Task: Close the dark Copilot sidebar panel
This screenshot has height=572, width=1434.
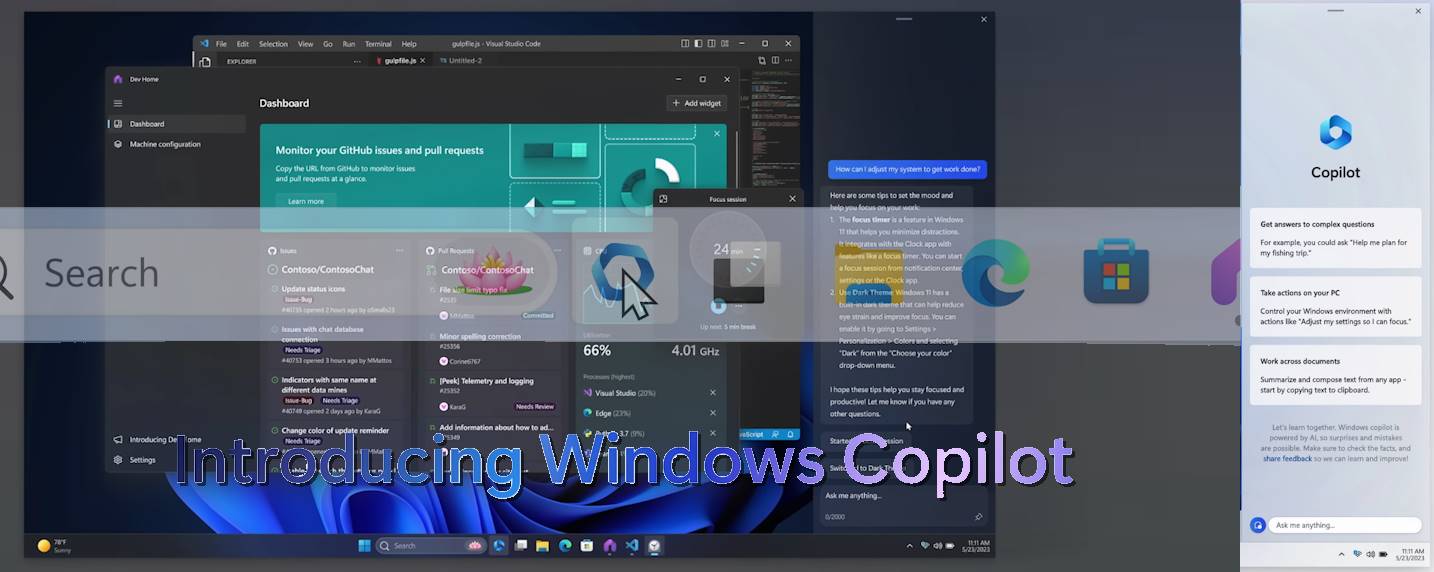Action: [984, 19]
